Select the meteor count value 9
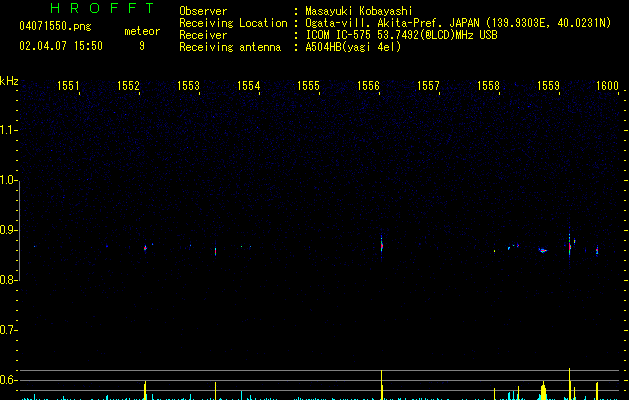 [x=142, y=46]
